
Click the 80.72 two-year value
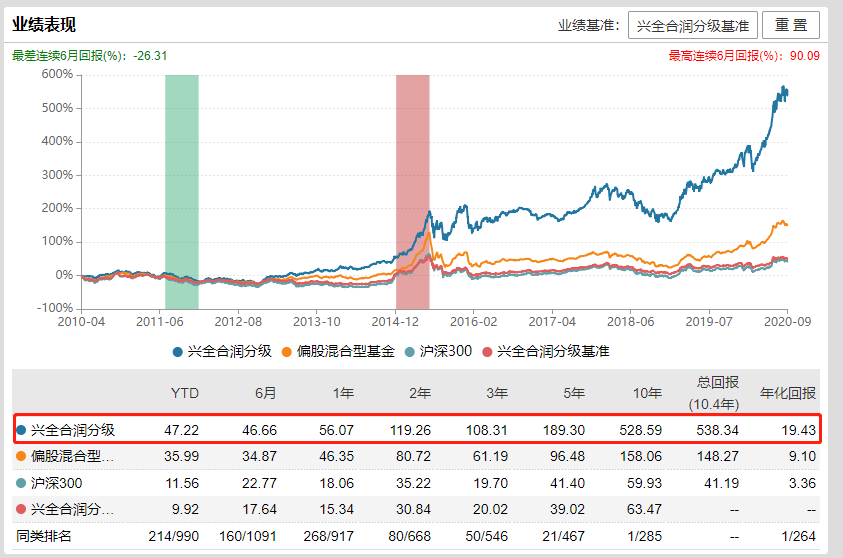pos(413,456)
